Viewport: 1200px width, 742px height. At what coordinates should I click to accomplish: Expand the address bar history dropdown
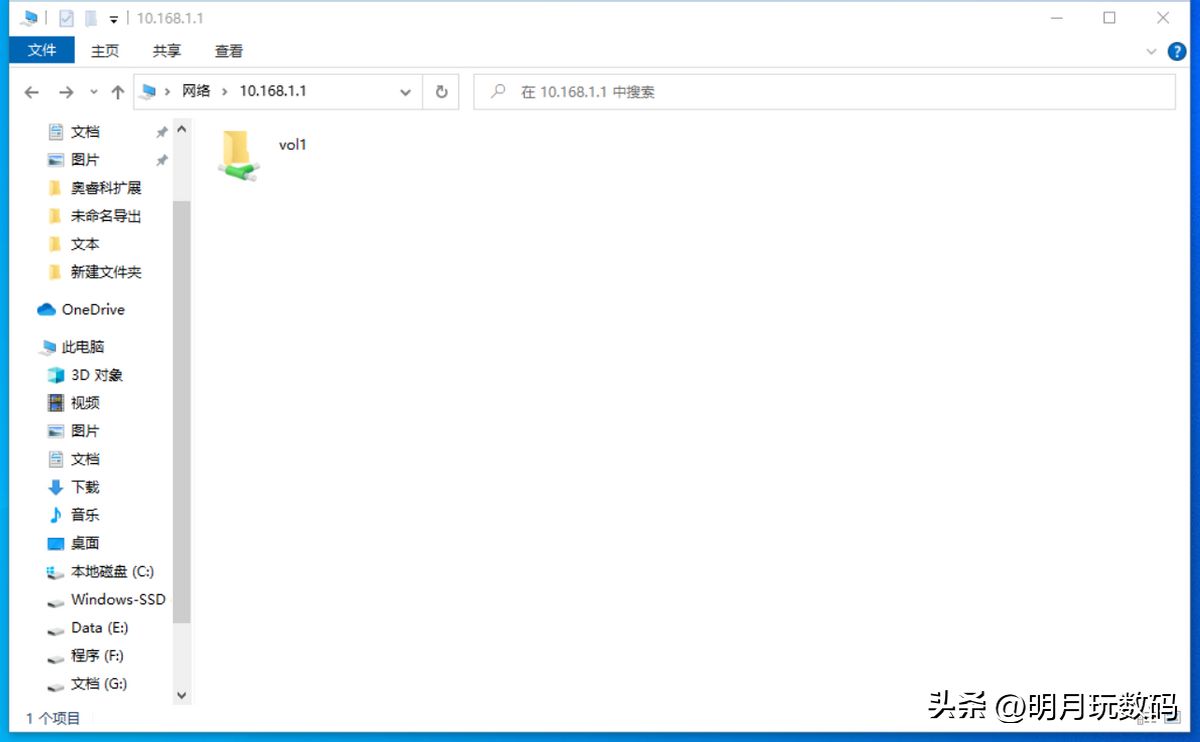point(405,92)
